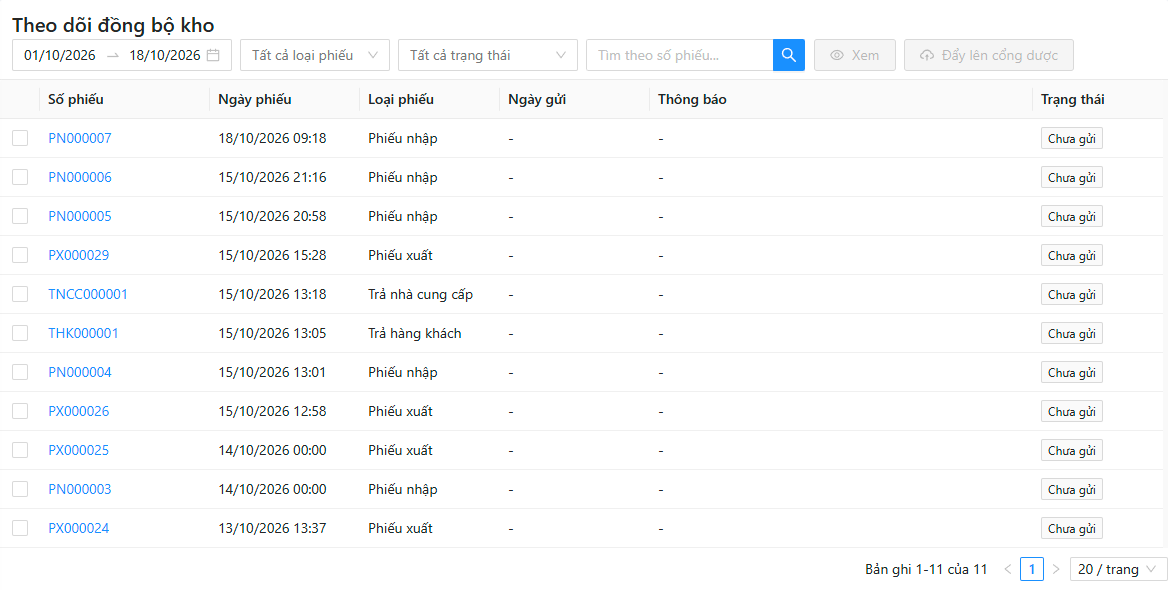Image resolution: width=1168 pixels, height=590 pixels.
Task: Select page 1 in pagination
Action: click(x=1032, y=569)
